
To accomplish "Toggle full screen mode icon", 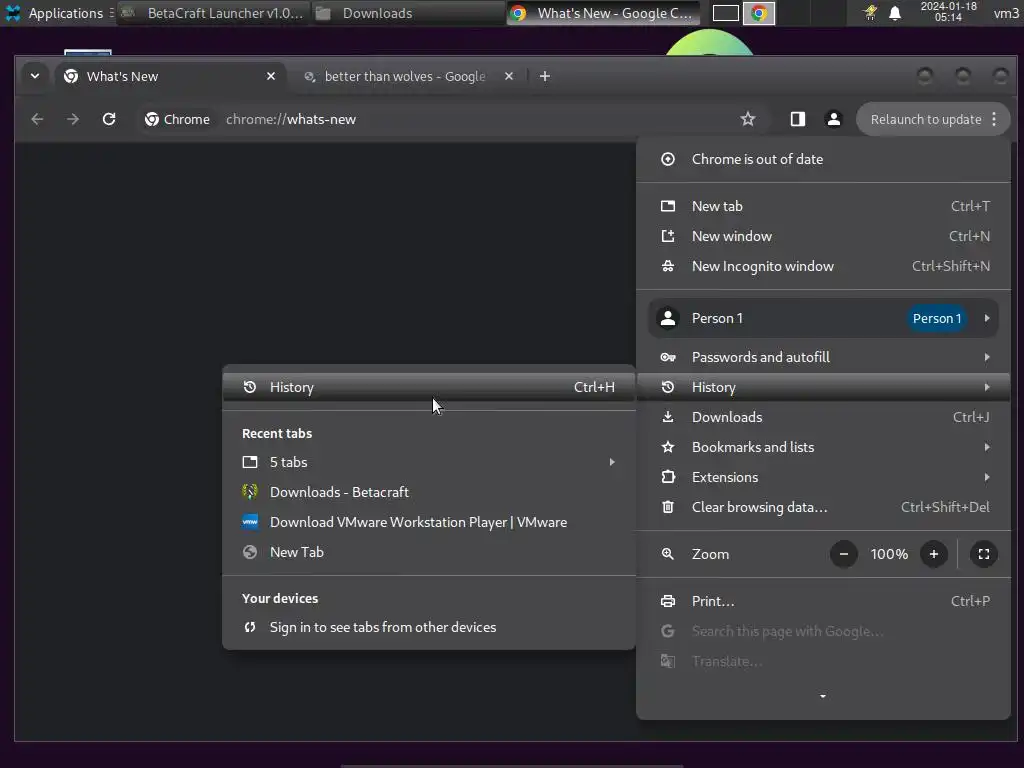I will click(984, 554).
